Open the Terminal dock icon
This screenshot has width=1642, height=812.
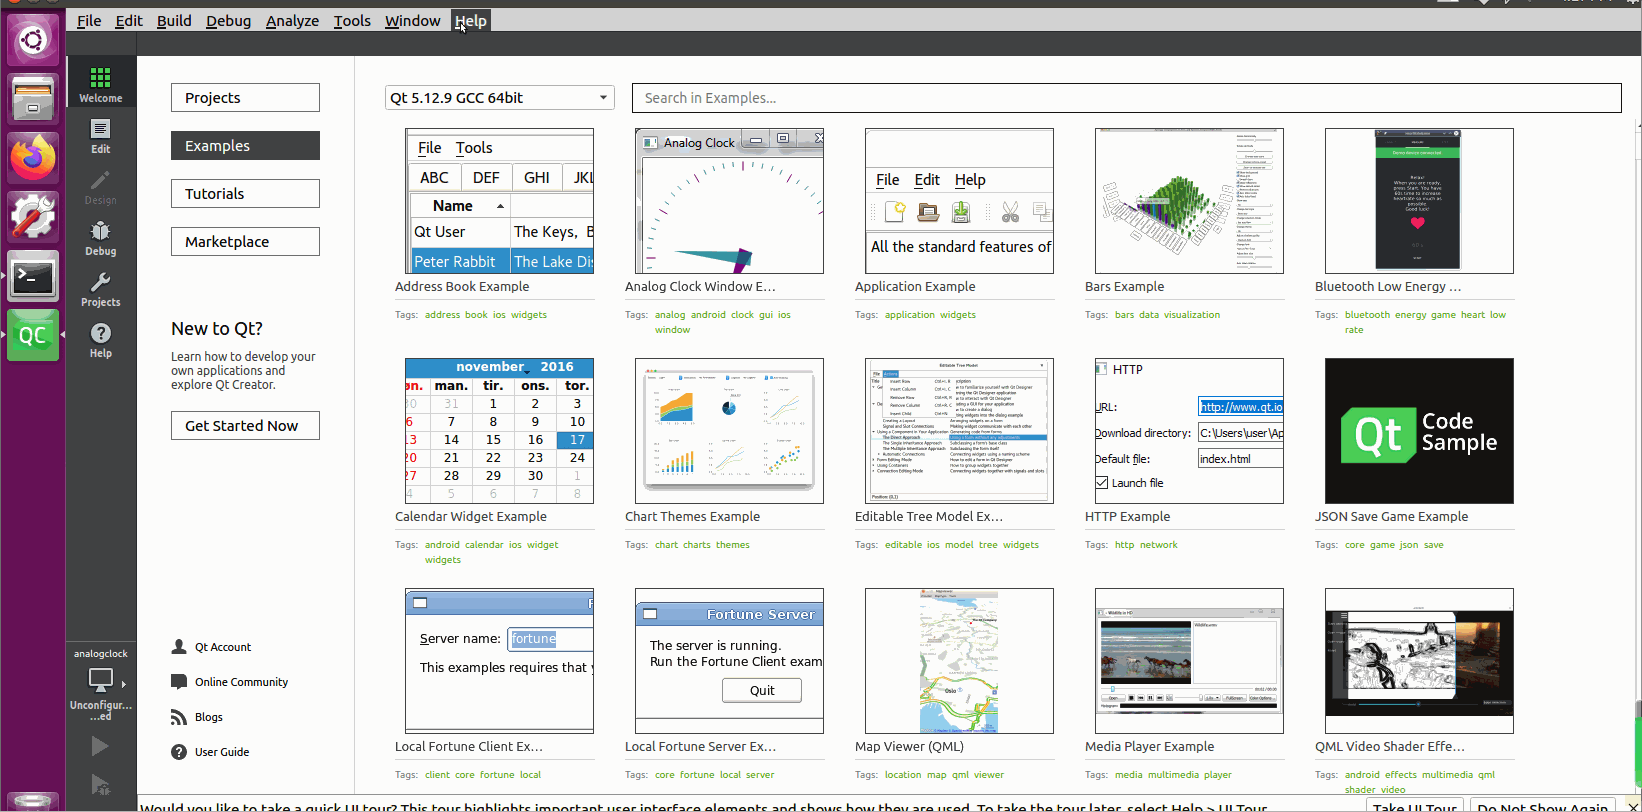tap(33, 276)
